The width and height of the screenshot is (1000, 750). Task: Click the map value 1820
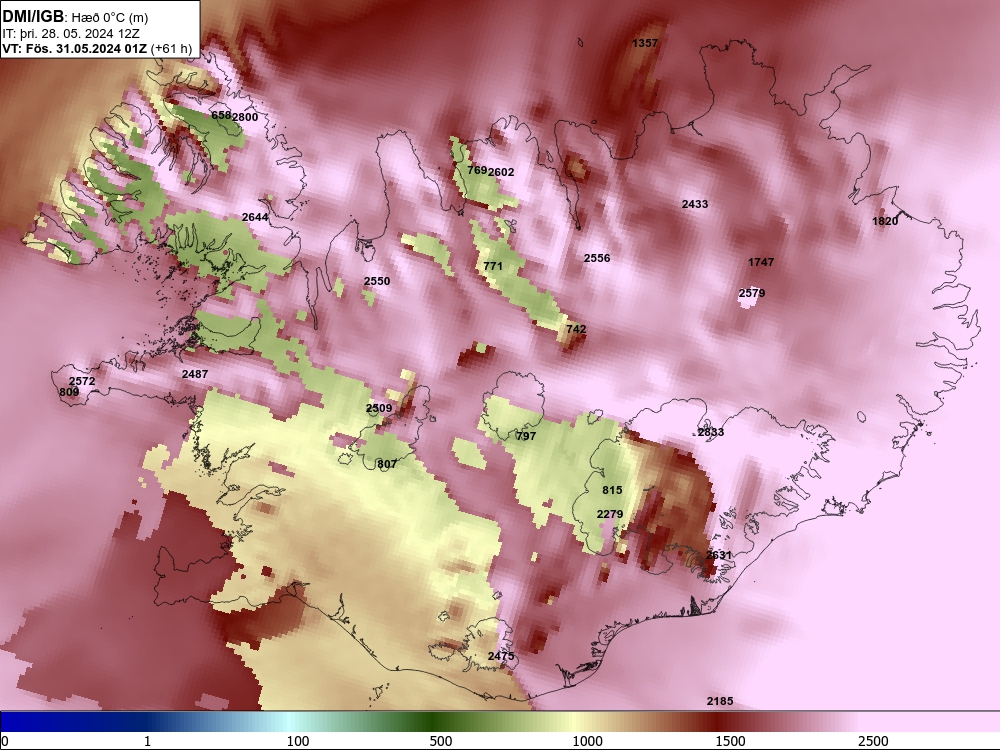point(885,221)
